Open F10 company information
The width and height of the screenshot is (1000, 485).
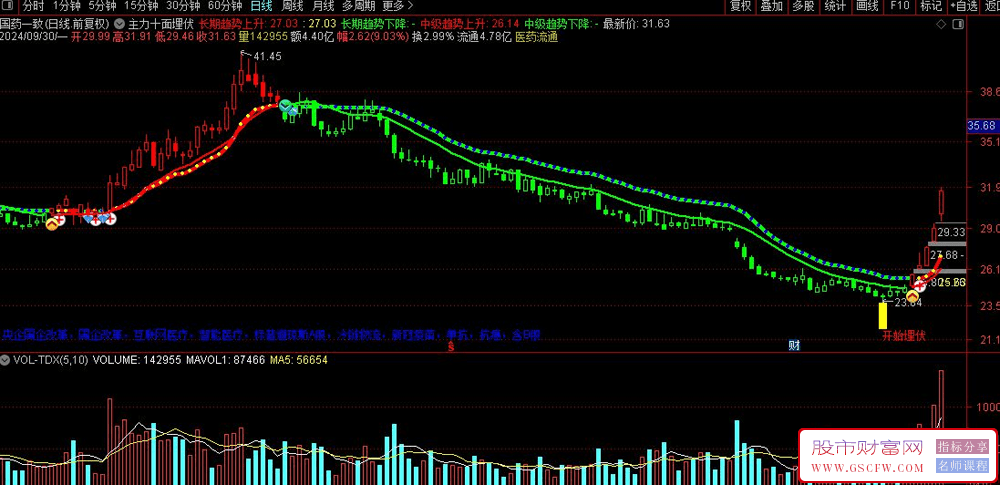pos(899,6)
